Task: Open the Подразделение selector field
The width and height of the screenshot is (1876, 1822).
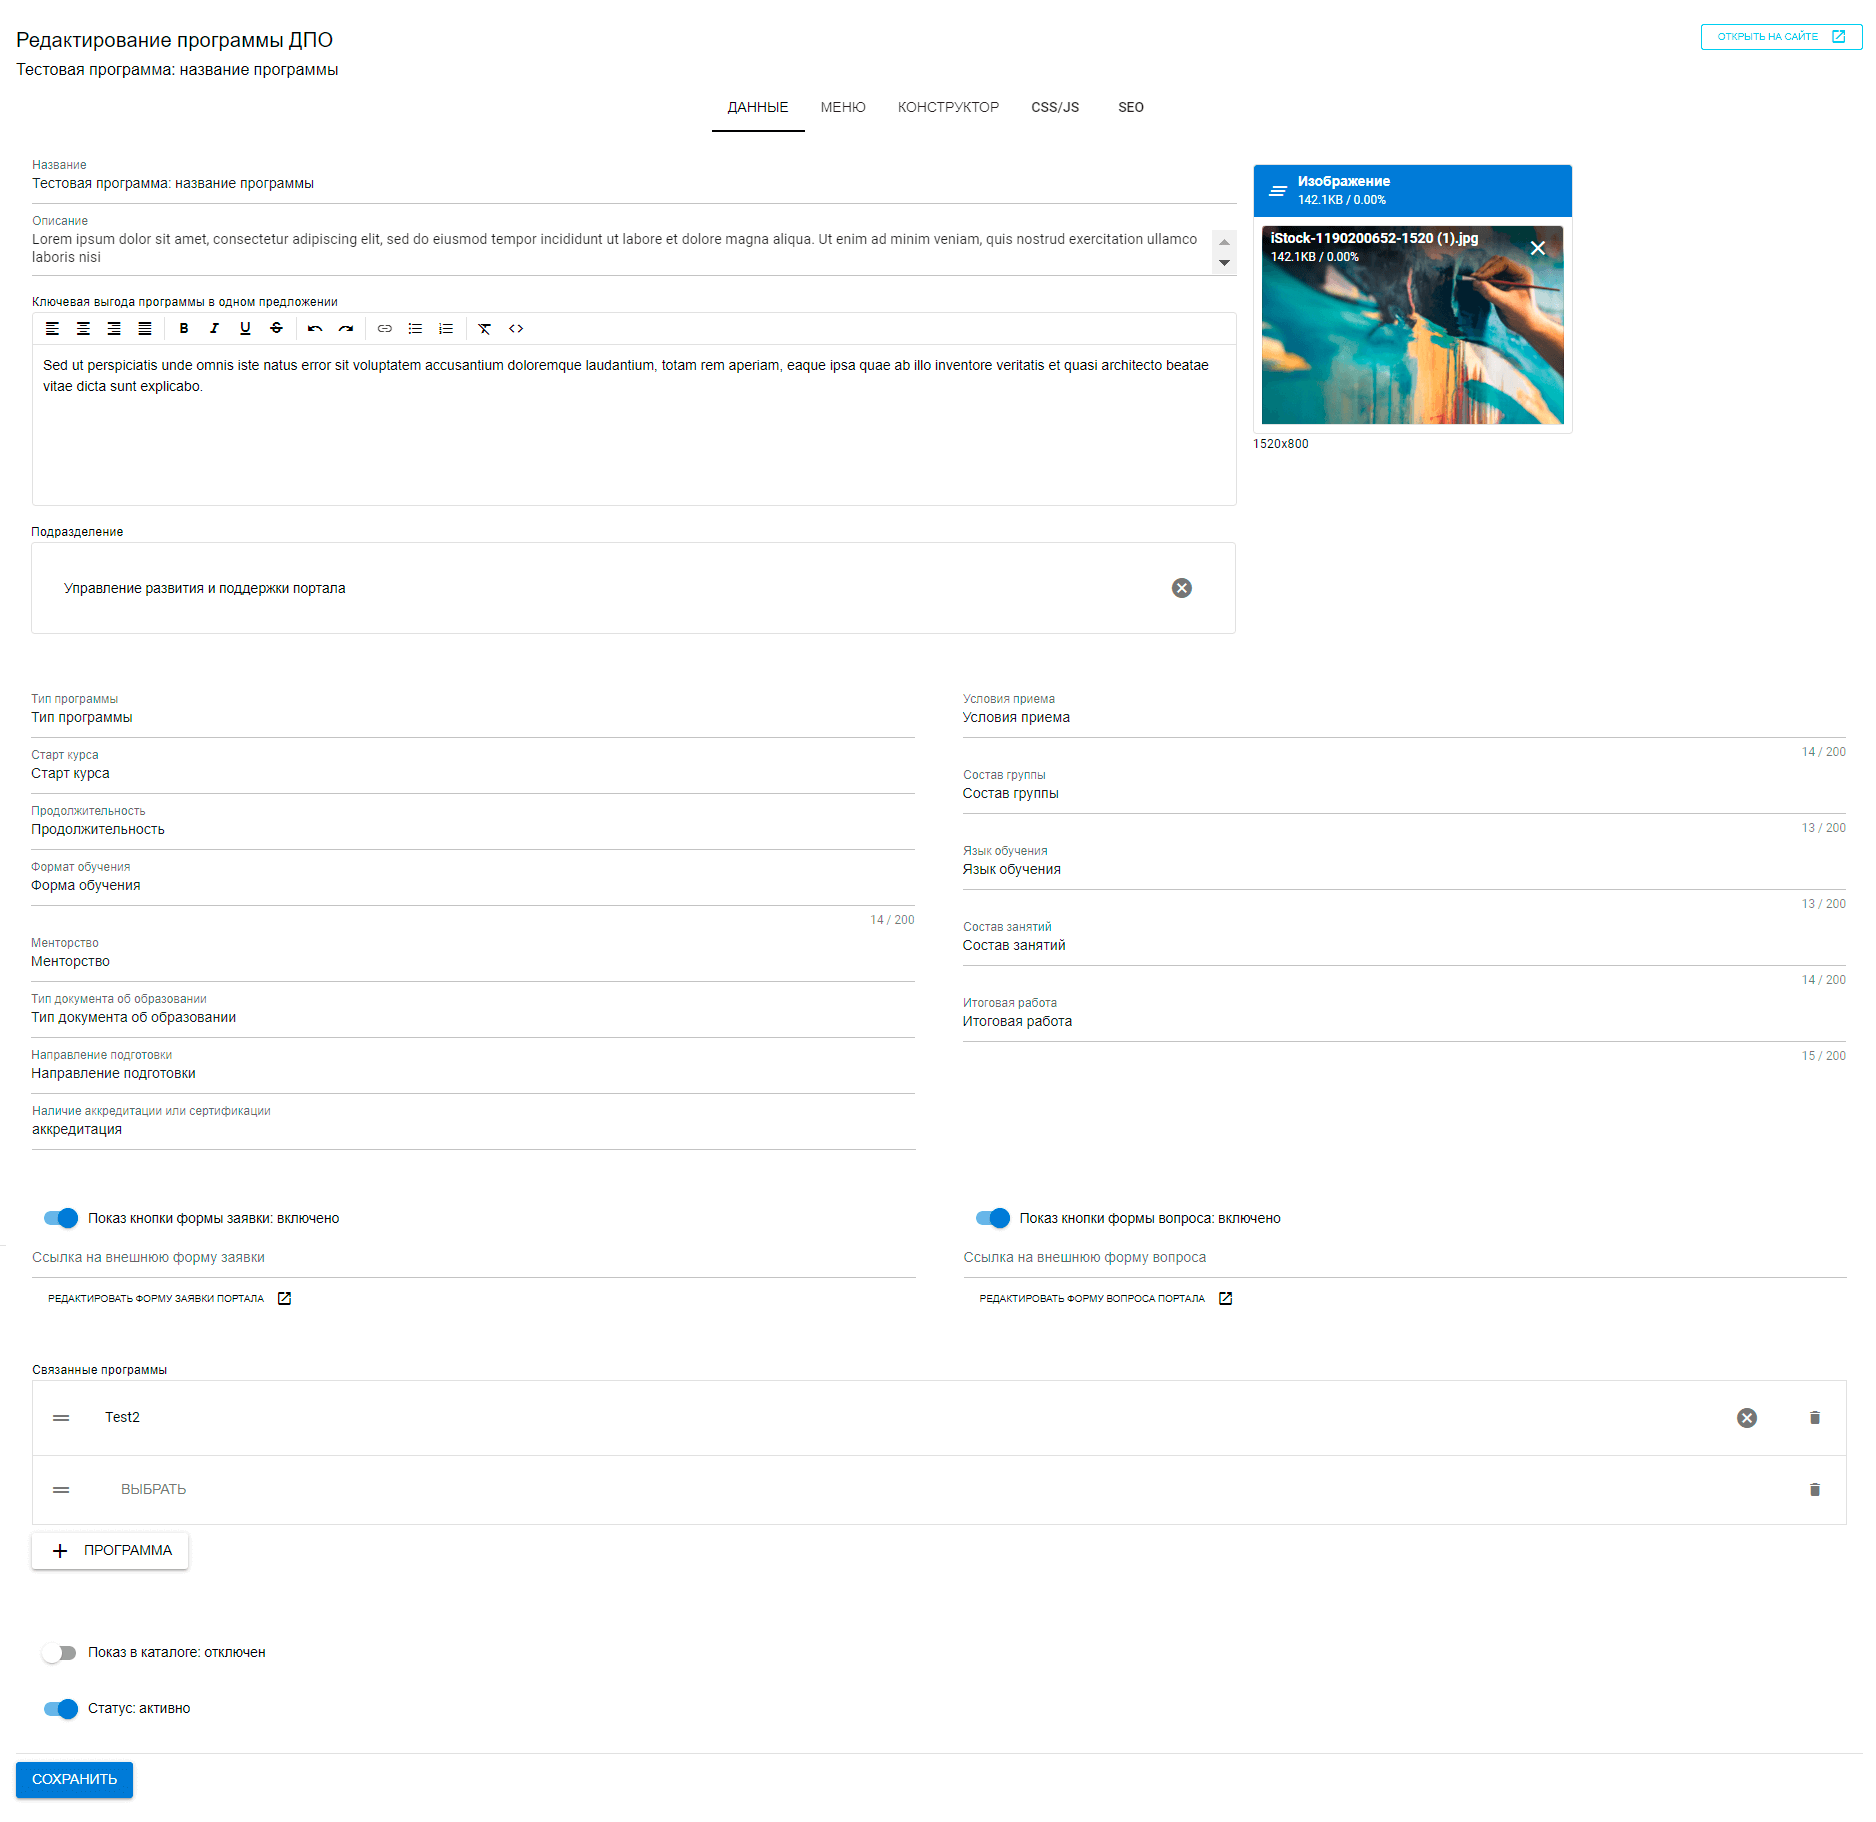Action: click(633, 588)
